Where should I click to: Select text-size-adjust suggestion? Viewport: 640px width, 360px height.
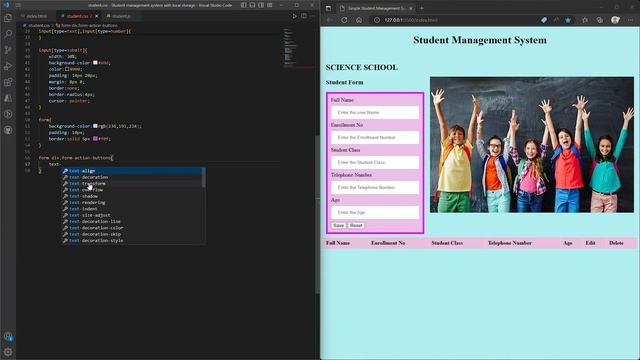pyautogui.click(x=132, y=215)
